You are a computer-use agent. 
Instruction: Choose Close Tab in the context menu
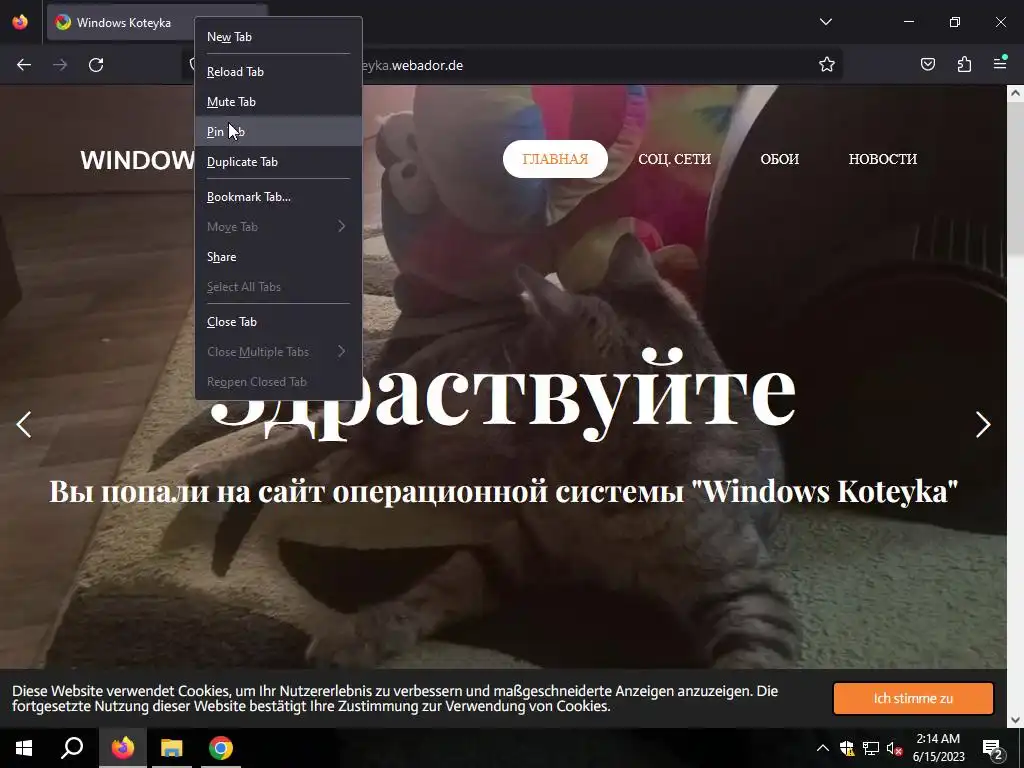278,322
